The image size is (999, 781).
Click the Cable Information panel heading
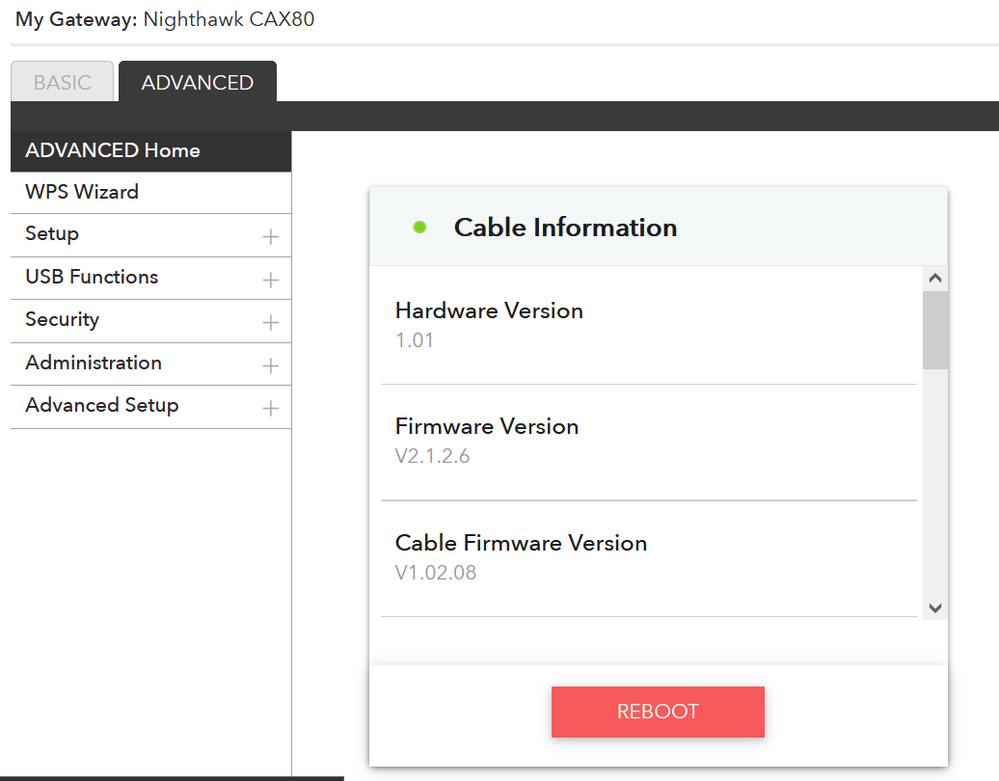[565, 227]
